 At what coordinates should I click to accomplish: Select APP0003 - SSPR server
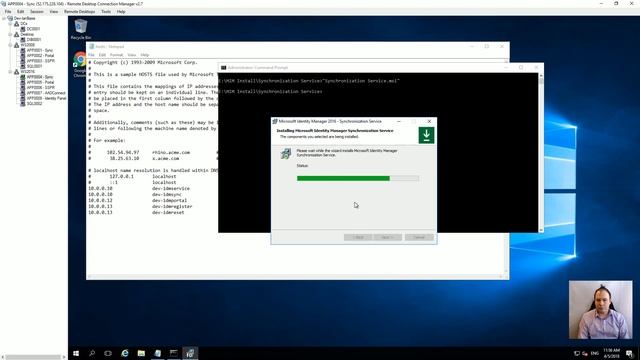(40, 61)
